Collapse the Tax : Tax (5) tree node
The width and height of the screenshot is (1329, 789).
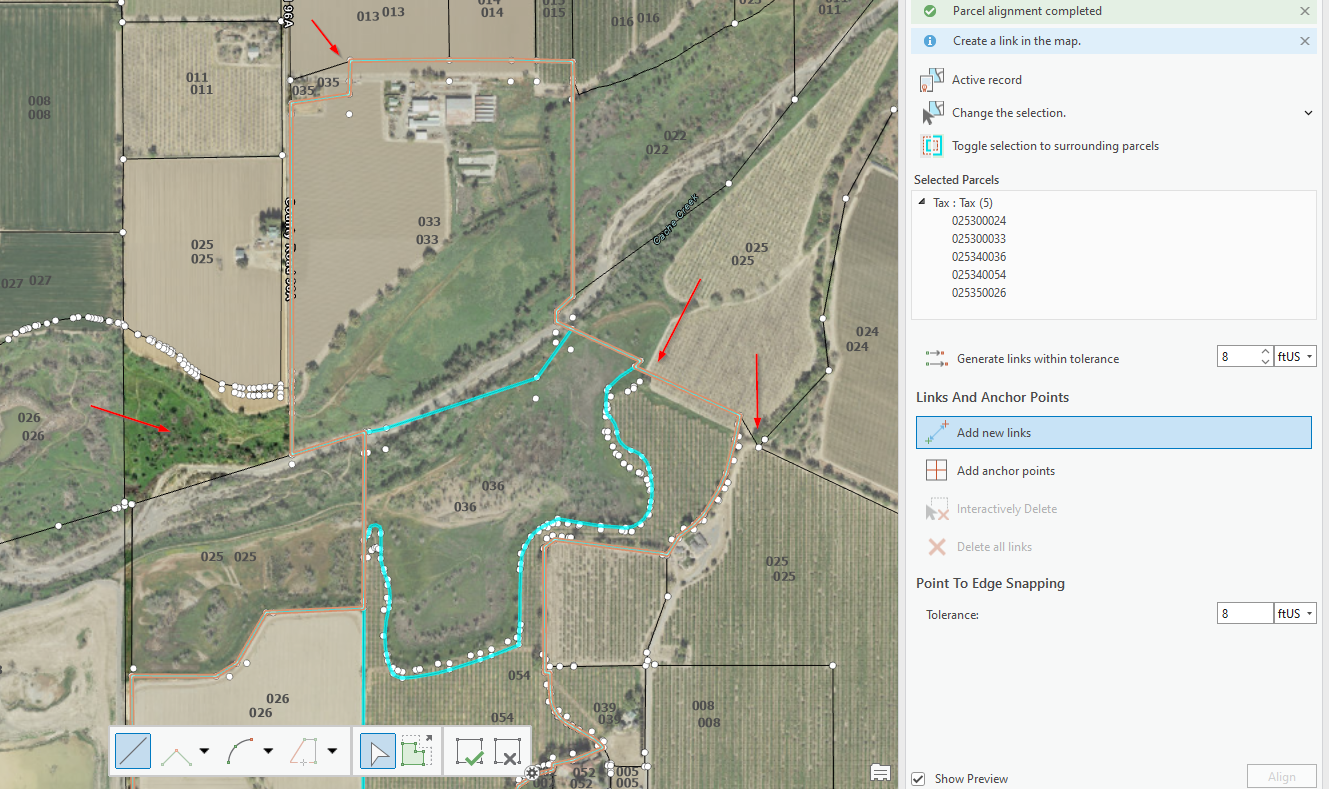(921, 202)
